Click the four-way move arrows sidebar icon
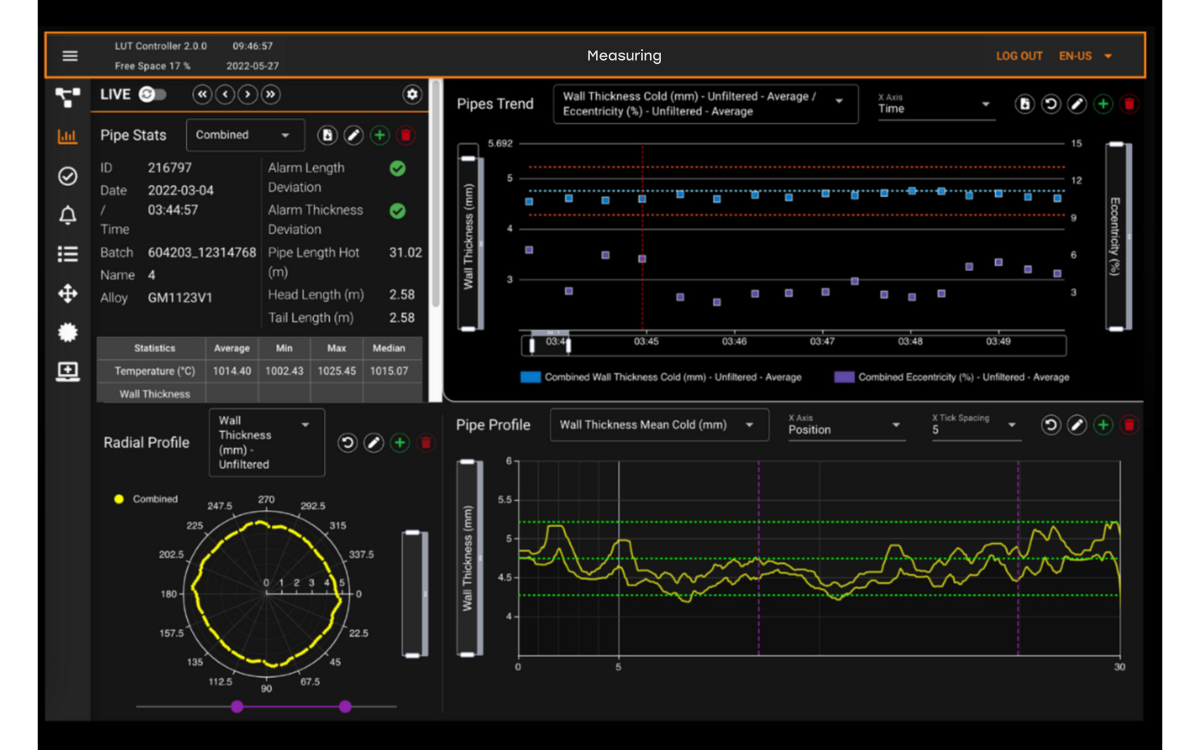This screenshot has height=750, width=1200. coord(67,293)
